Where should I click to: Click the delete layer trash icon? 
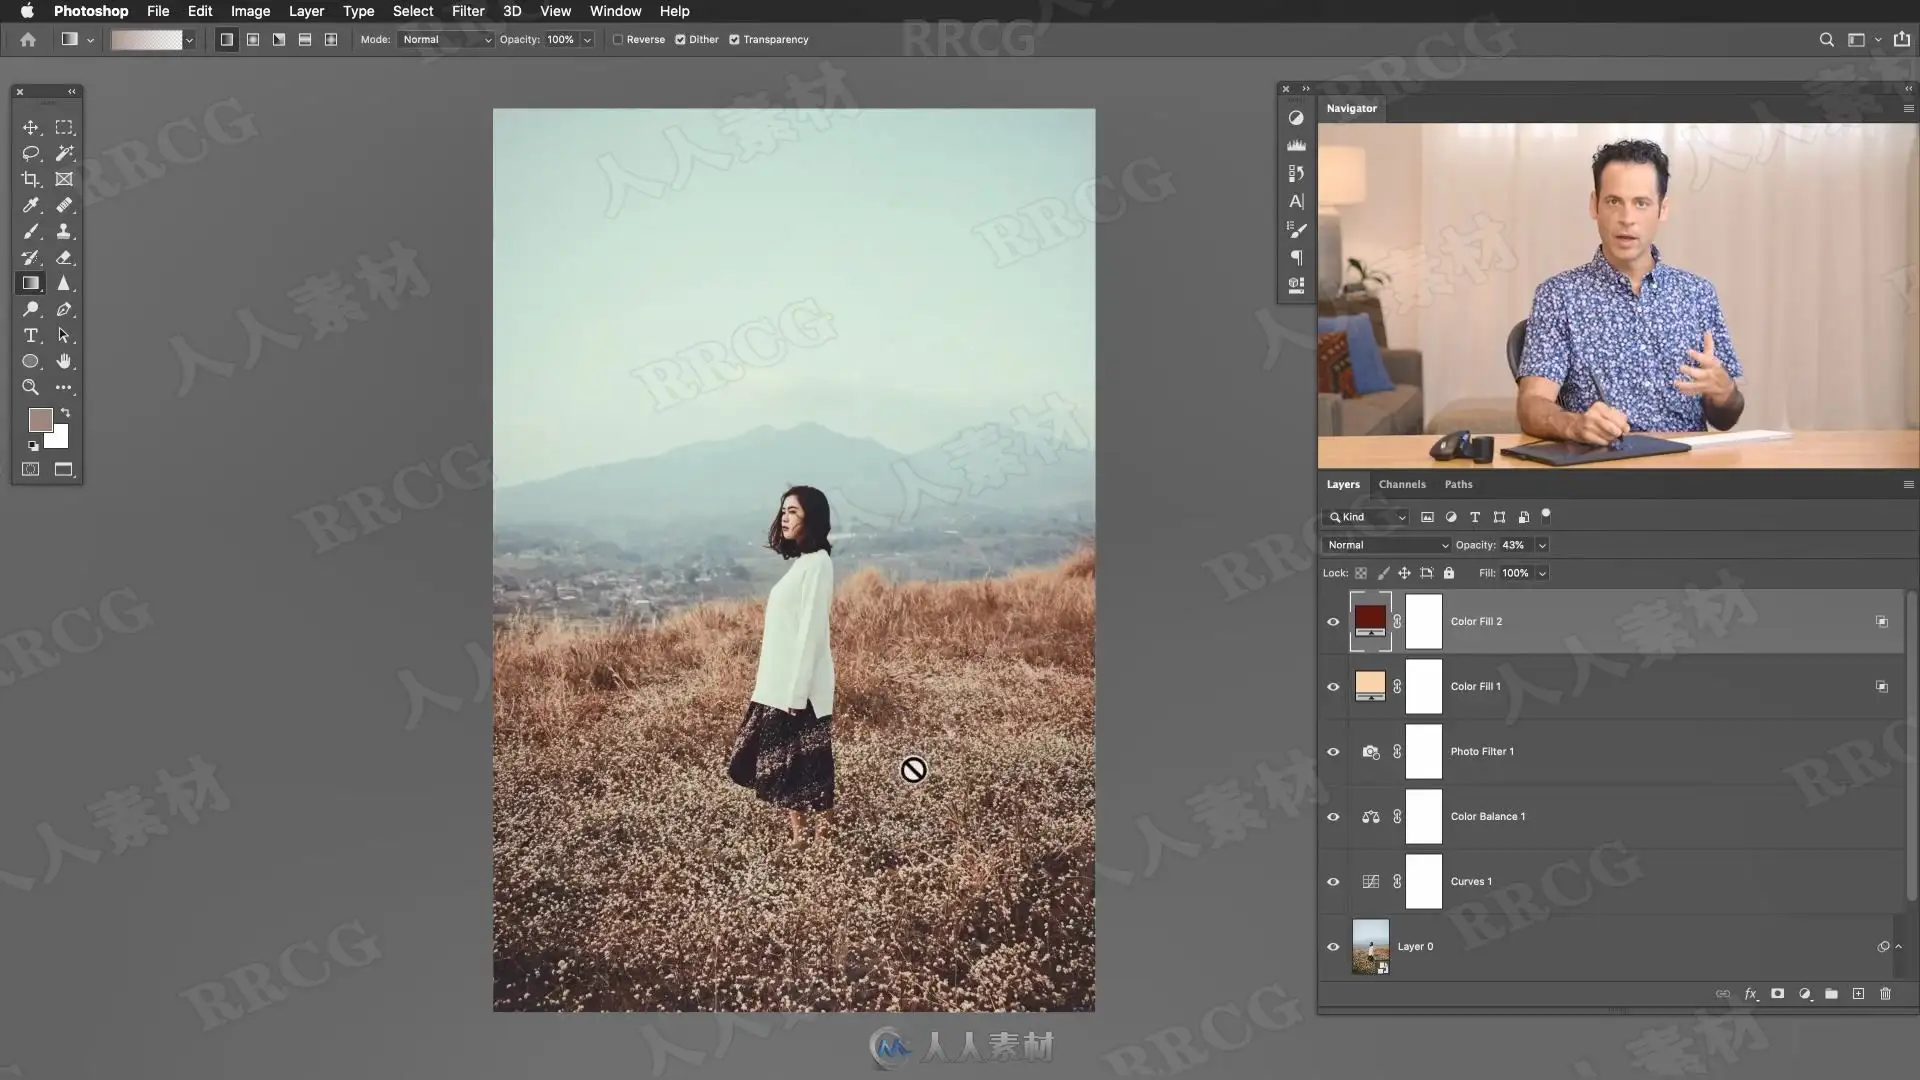[x=1885, y=994]
